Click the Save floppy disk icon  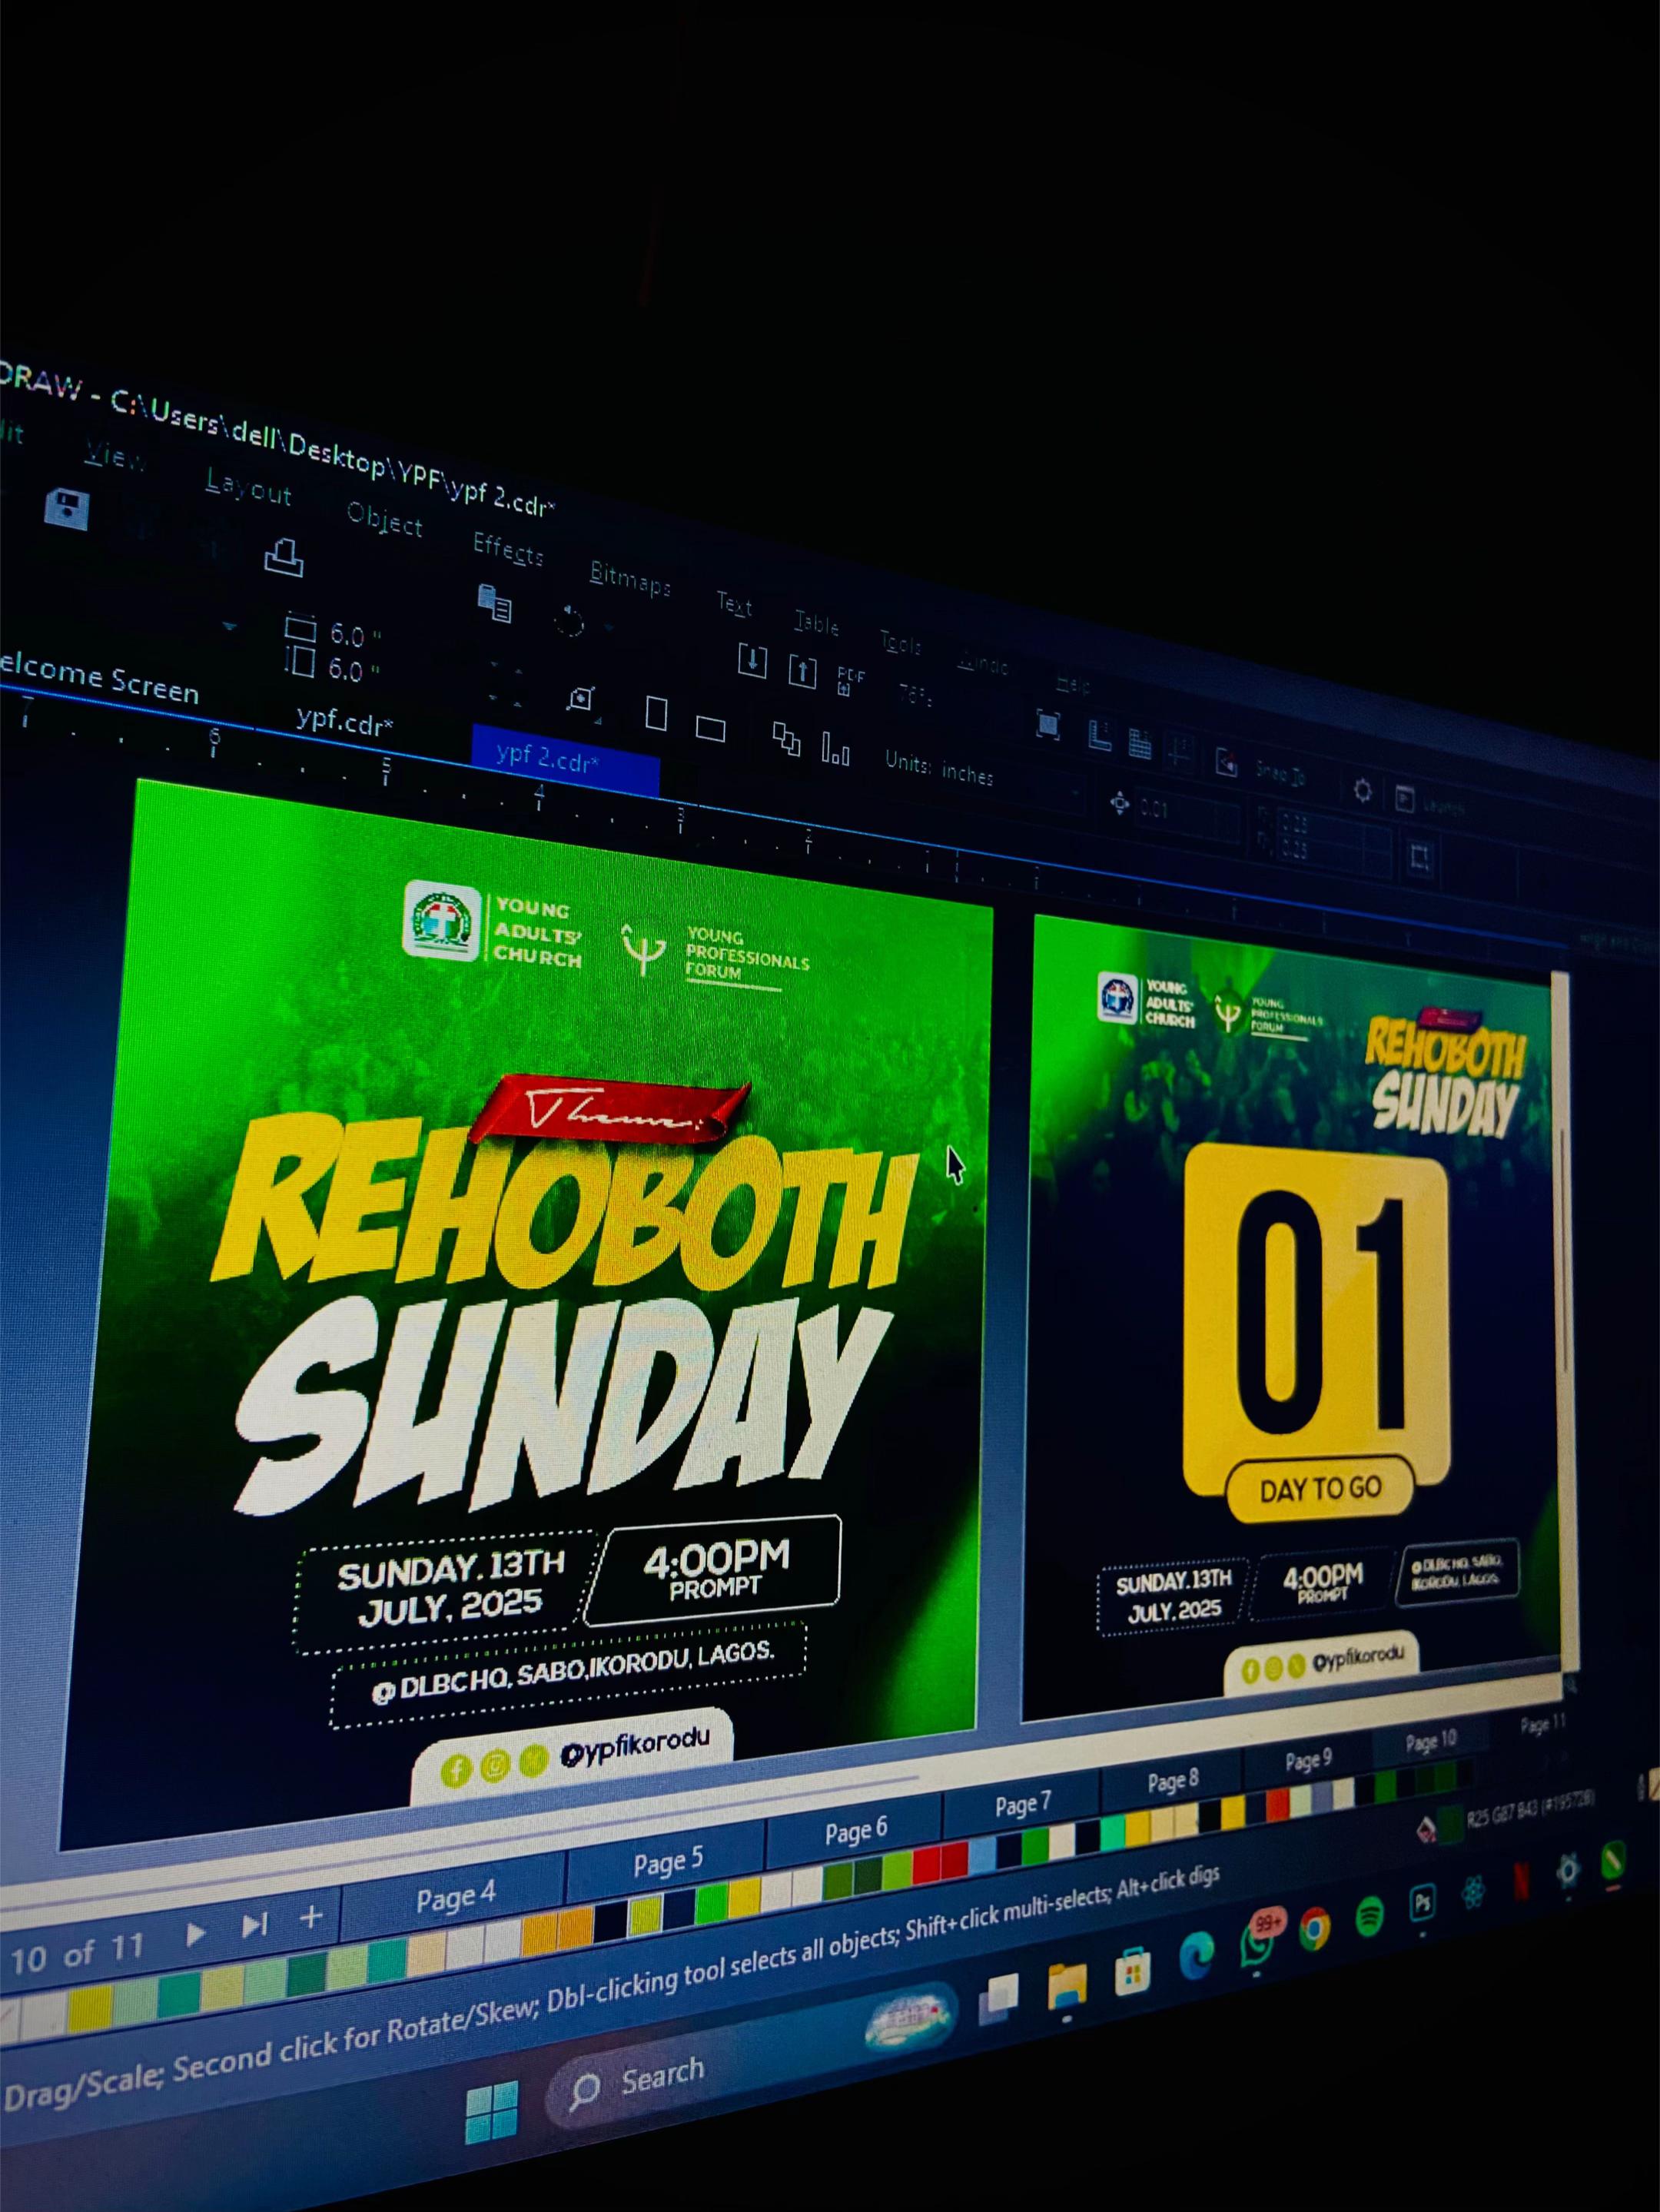click(x=67, y=508)
